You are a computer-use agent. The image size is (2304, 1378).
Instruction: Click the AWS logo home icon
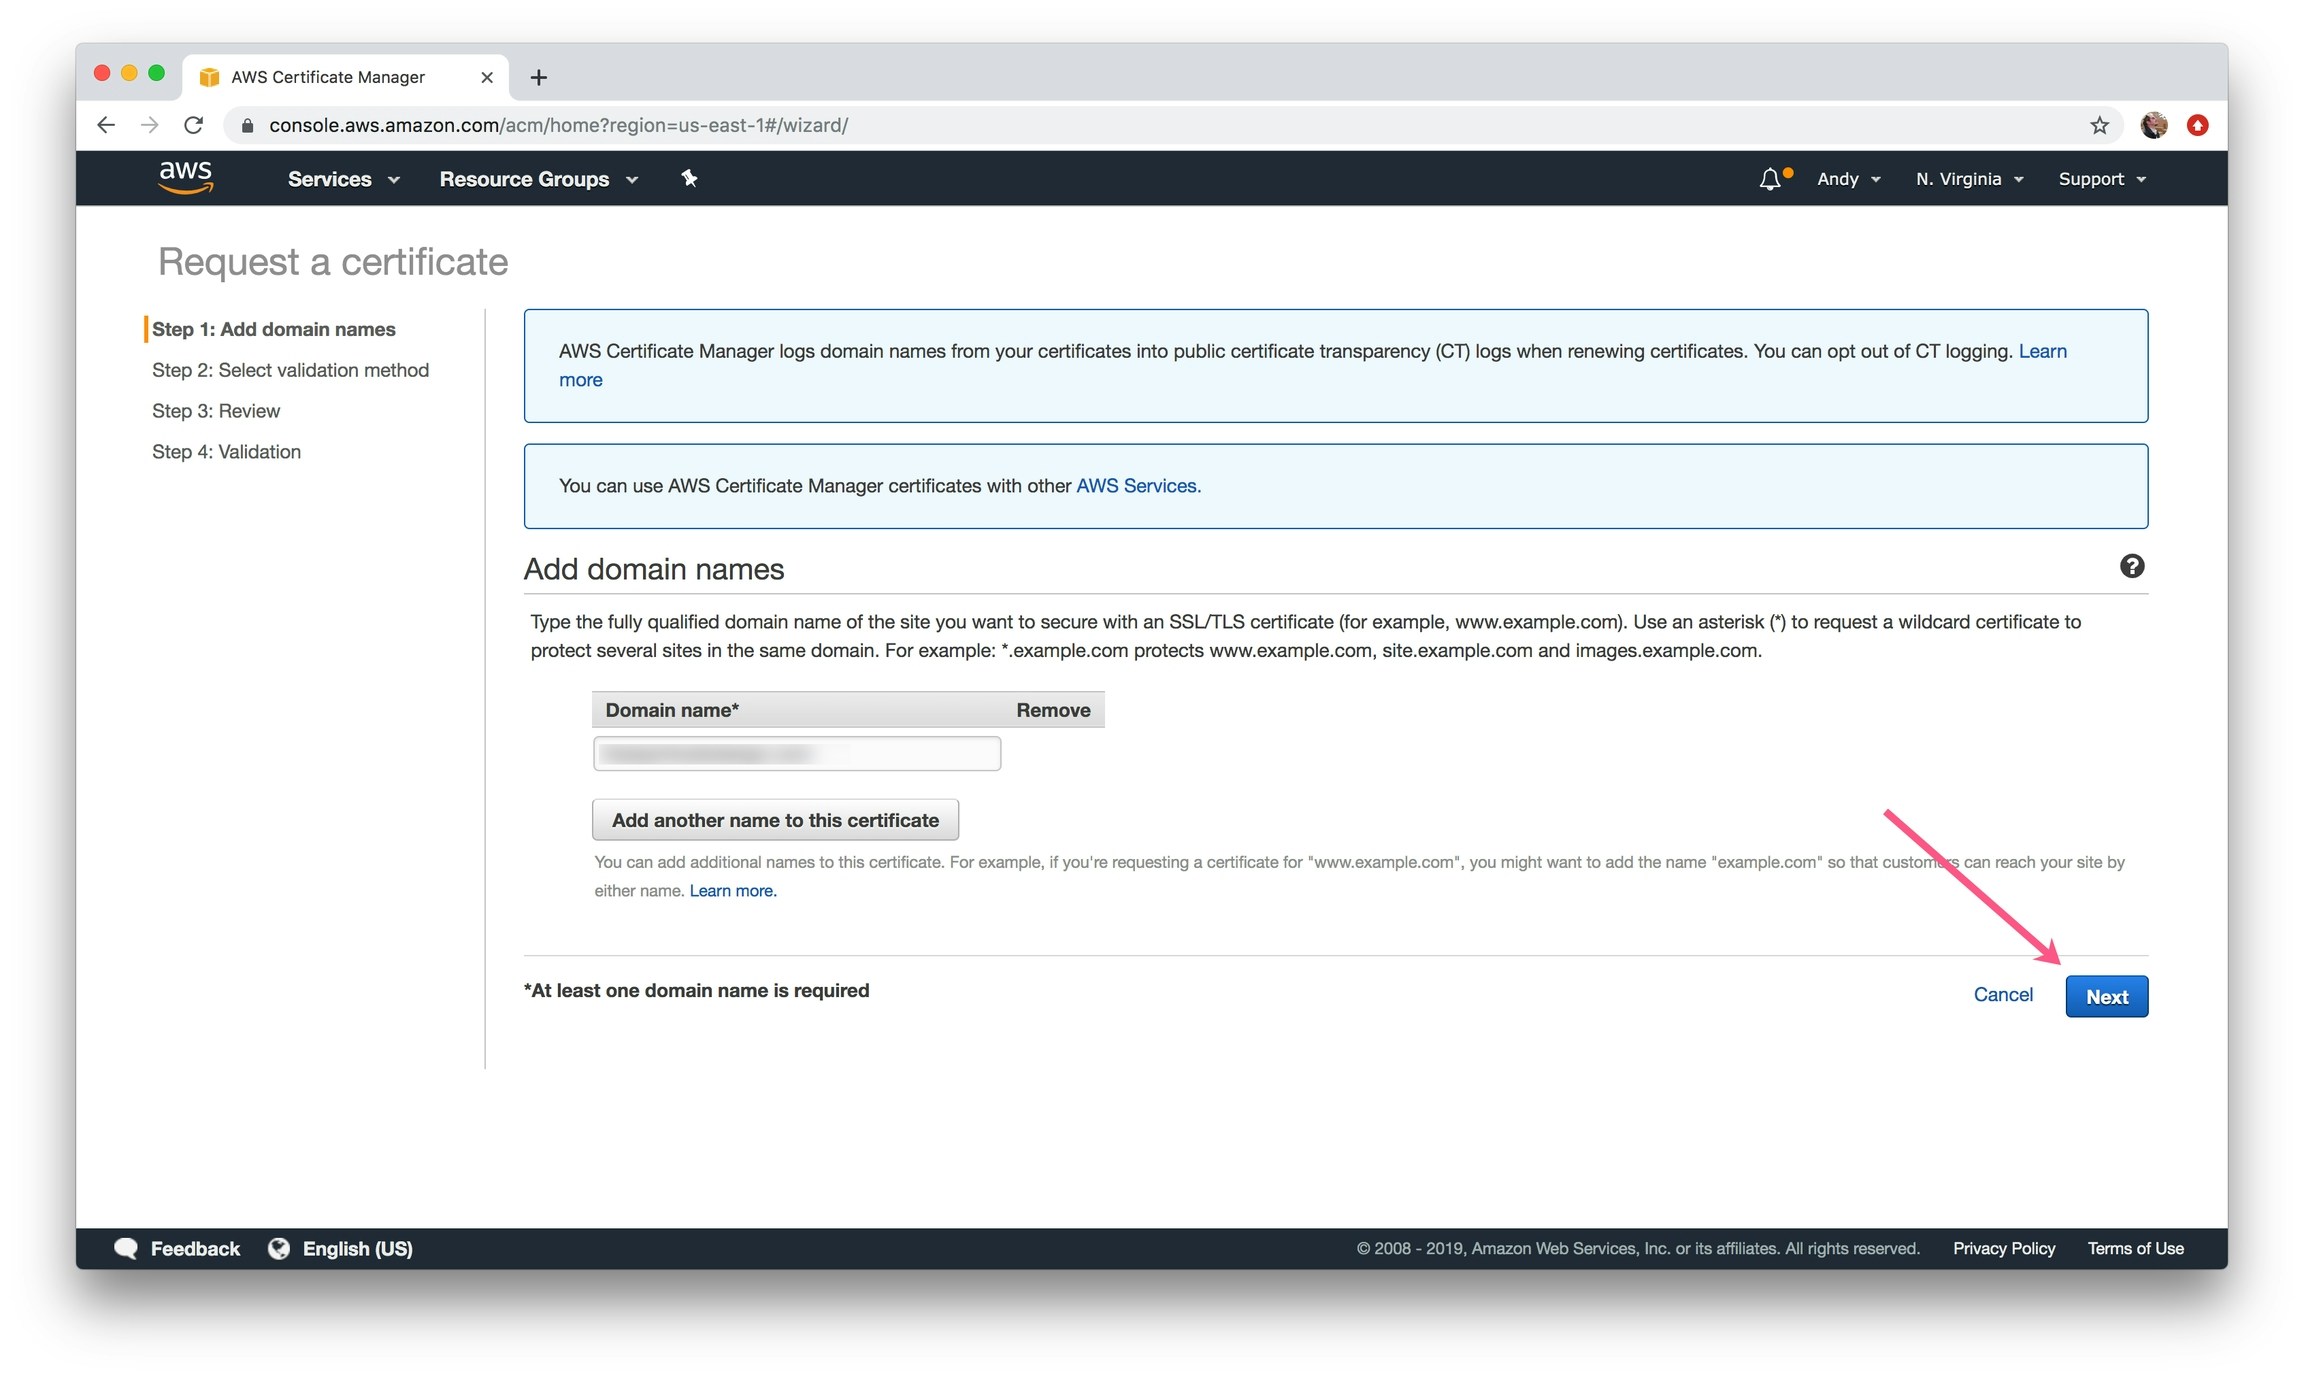point(186,177)
